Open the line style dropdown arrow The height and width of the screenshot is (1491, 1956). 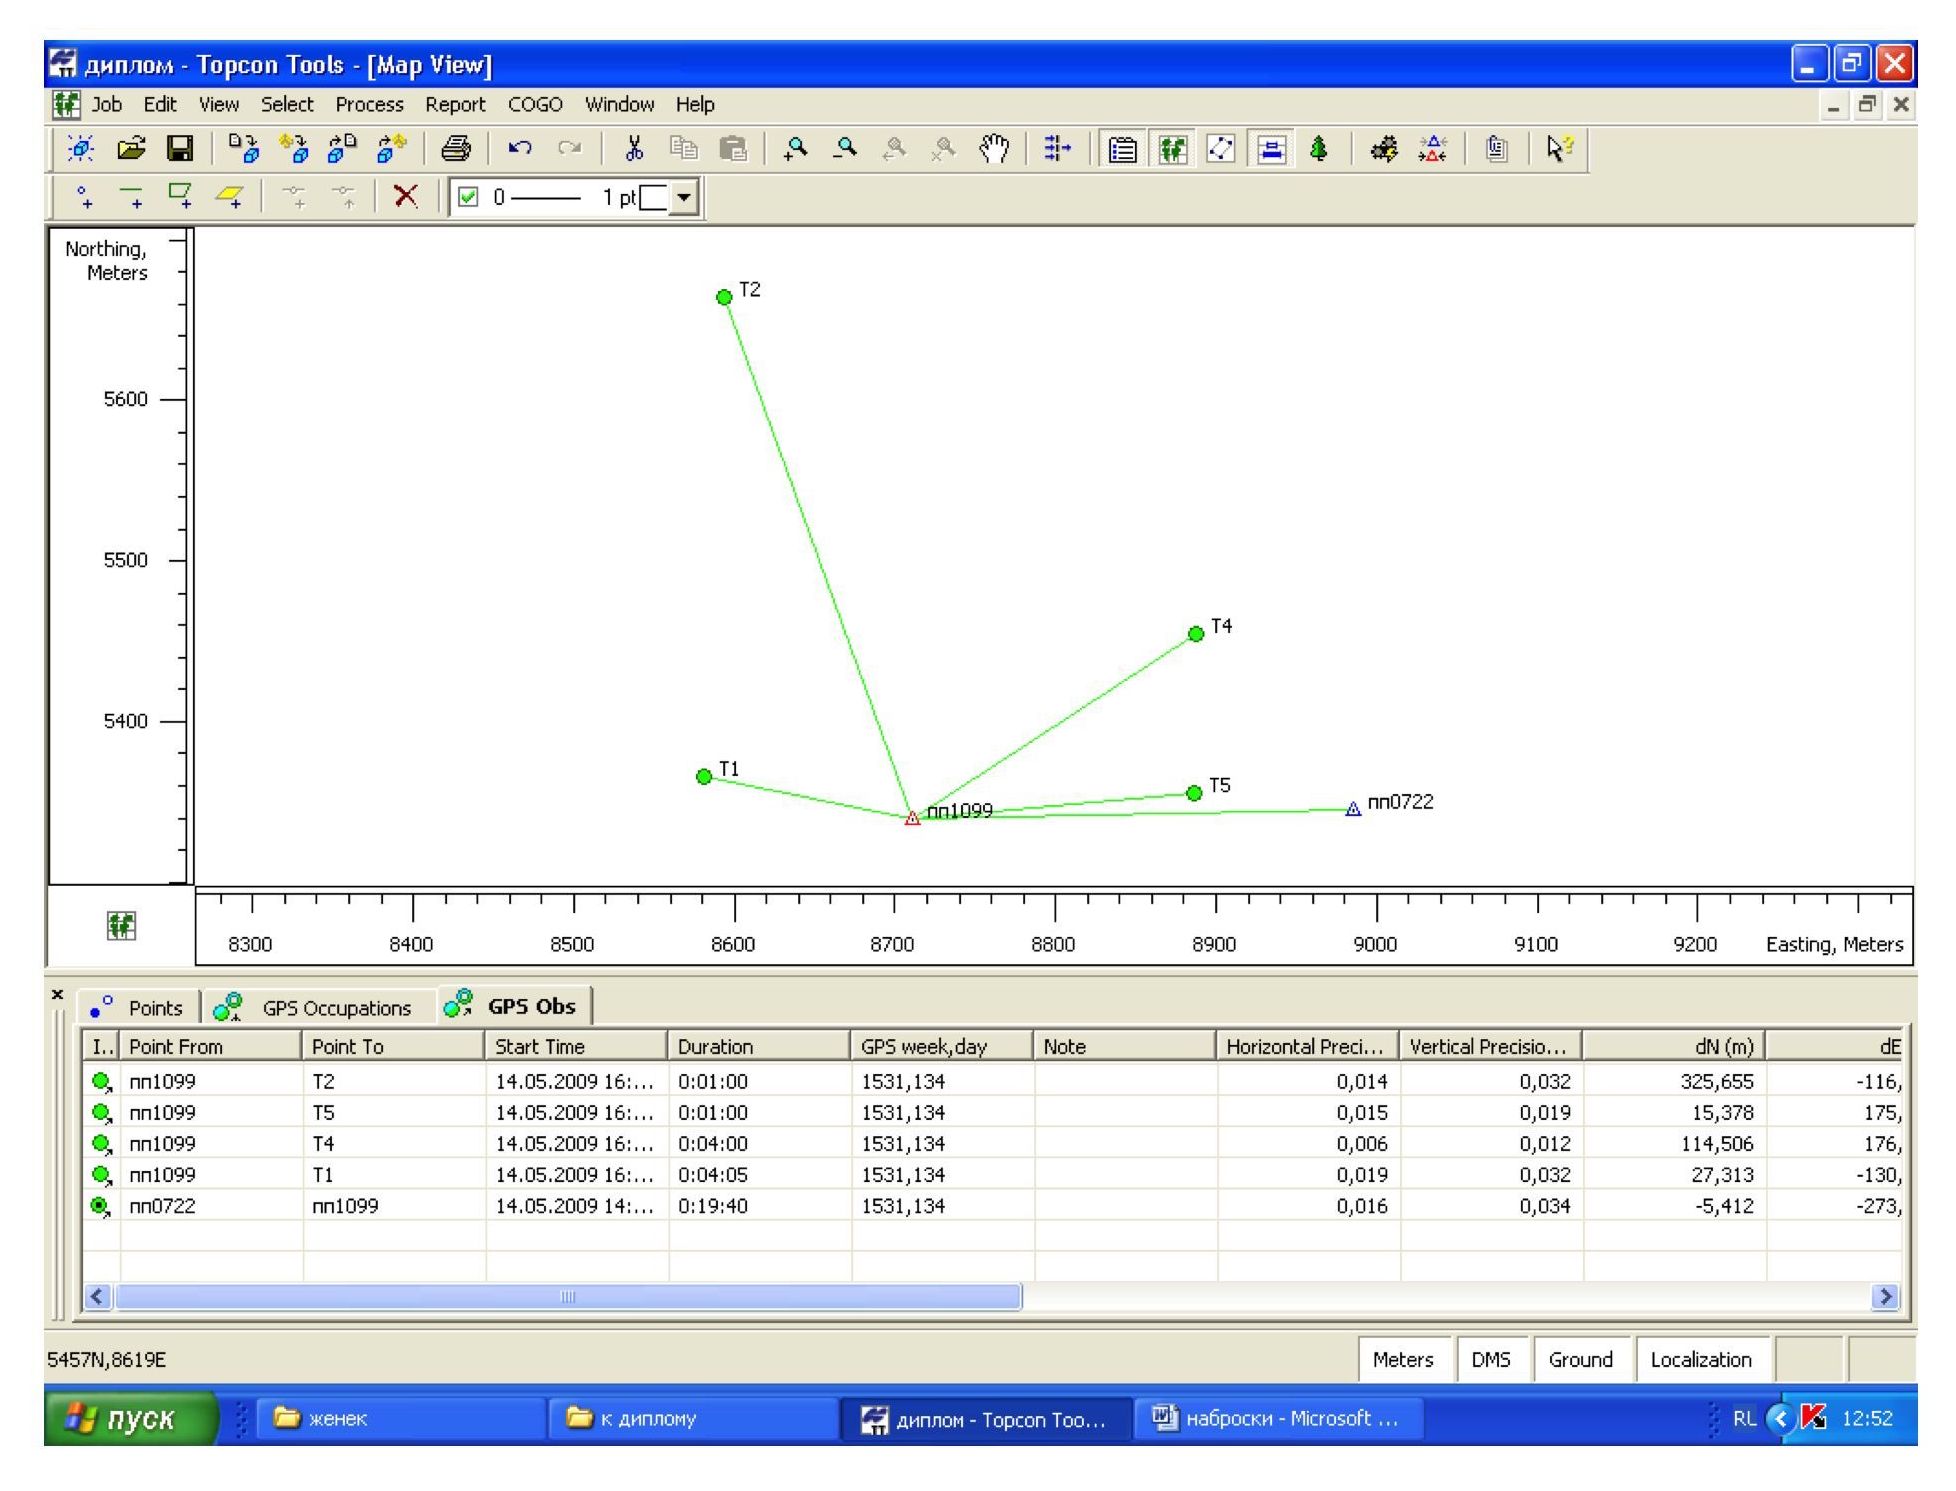pos(683,197)
